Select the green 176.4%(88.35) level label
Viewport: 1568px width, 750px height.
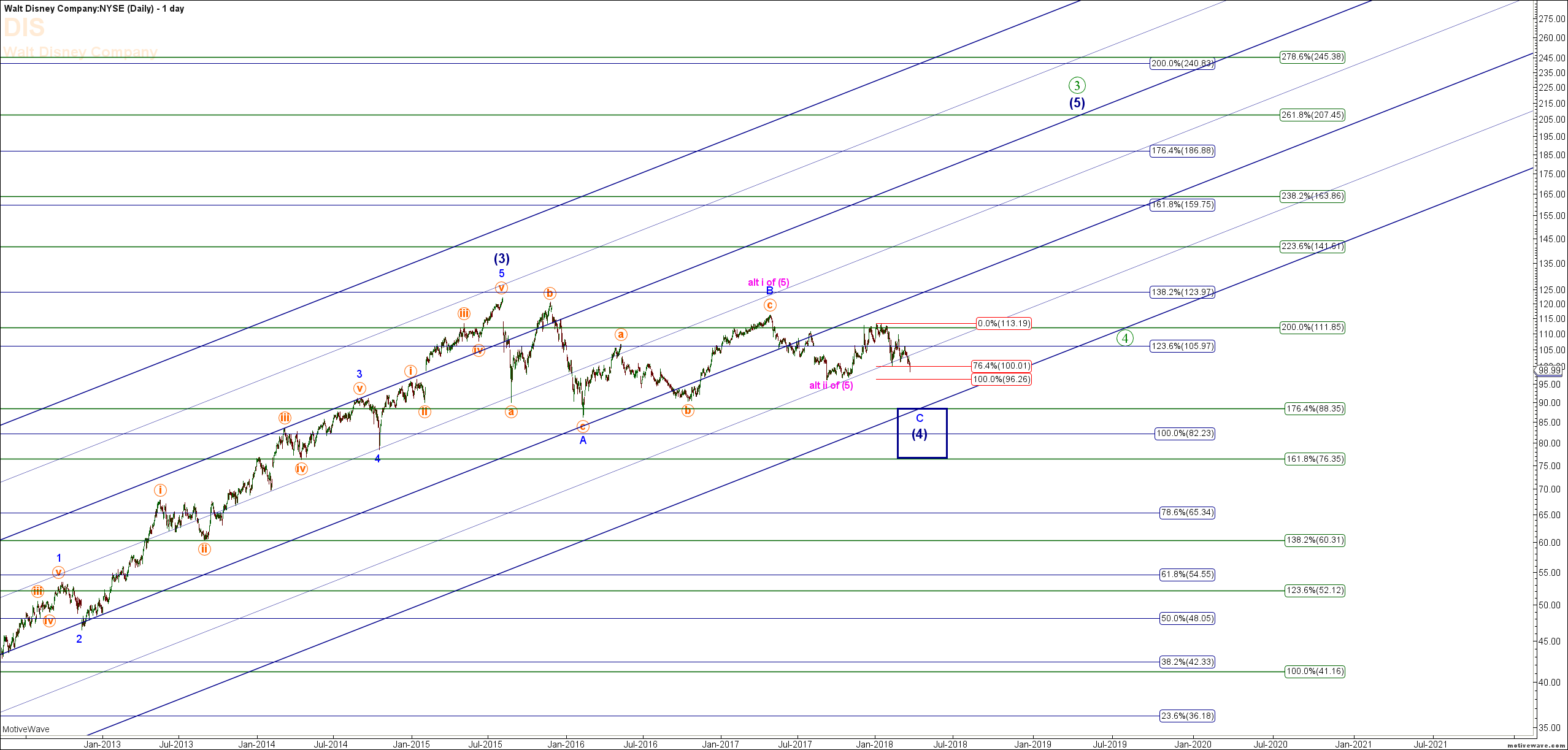click(1314, 408)
